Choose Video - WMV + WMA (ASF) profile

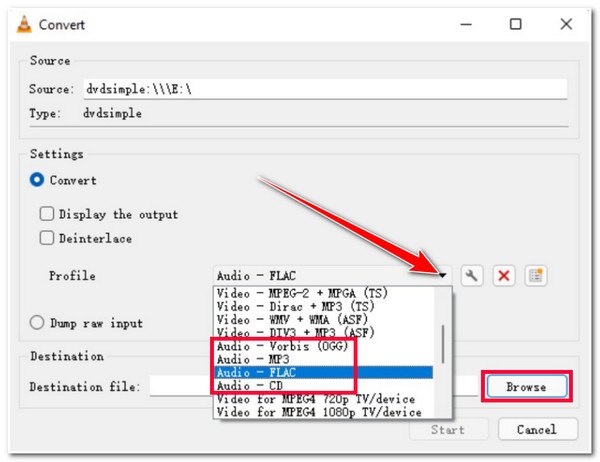[x=323, y=320]
